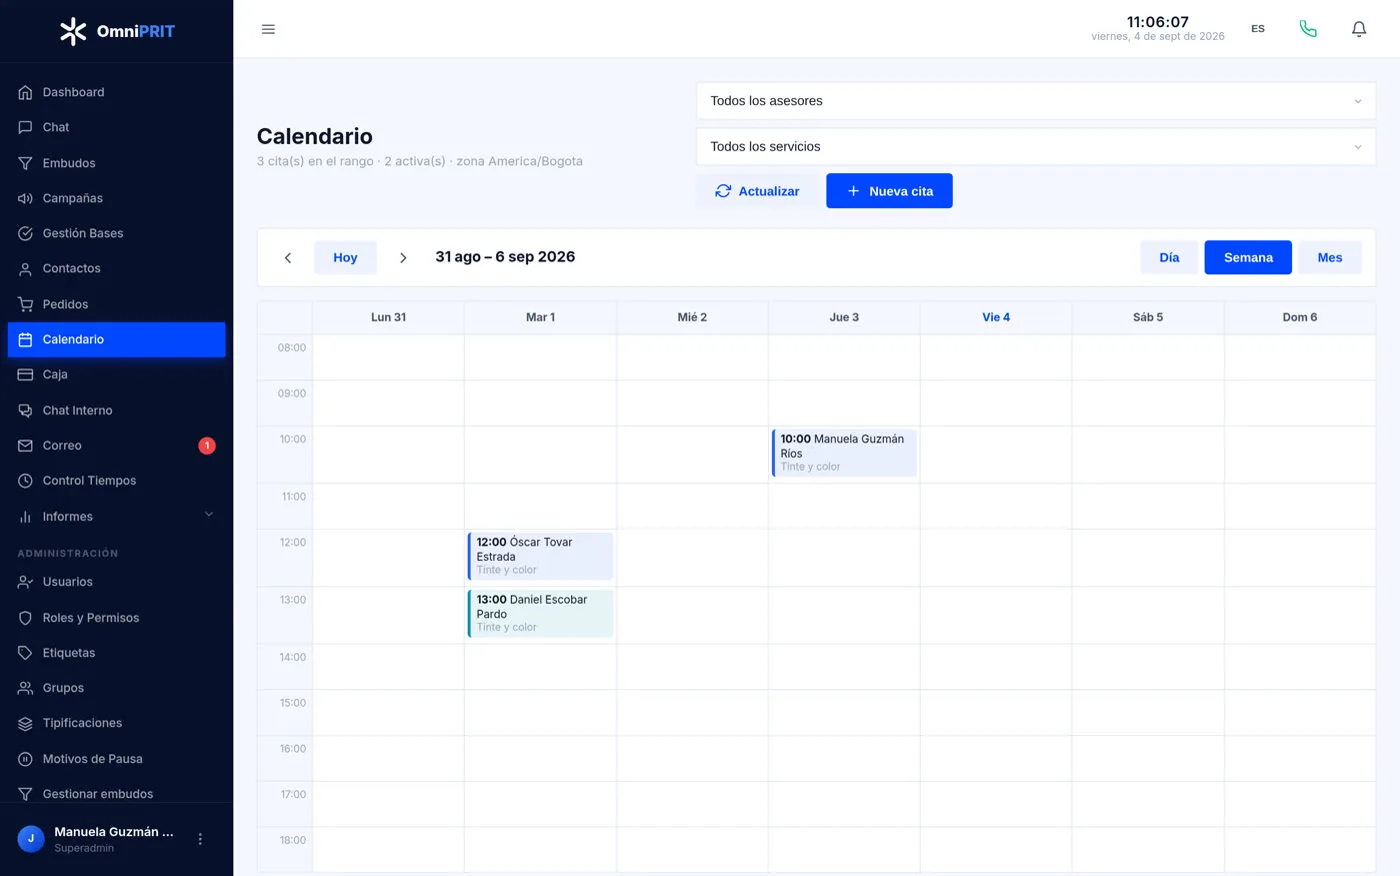This screenshot has width=1400, height=876.
Task: Click the Vie 4 column header
Action: click(x=996, y=317)
